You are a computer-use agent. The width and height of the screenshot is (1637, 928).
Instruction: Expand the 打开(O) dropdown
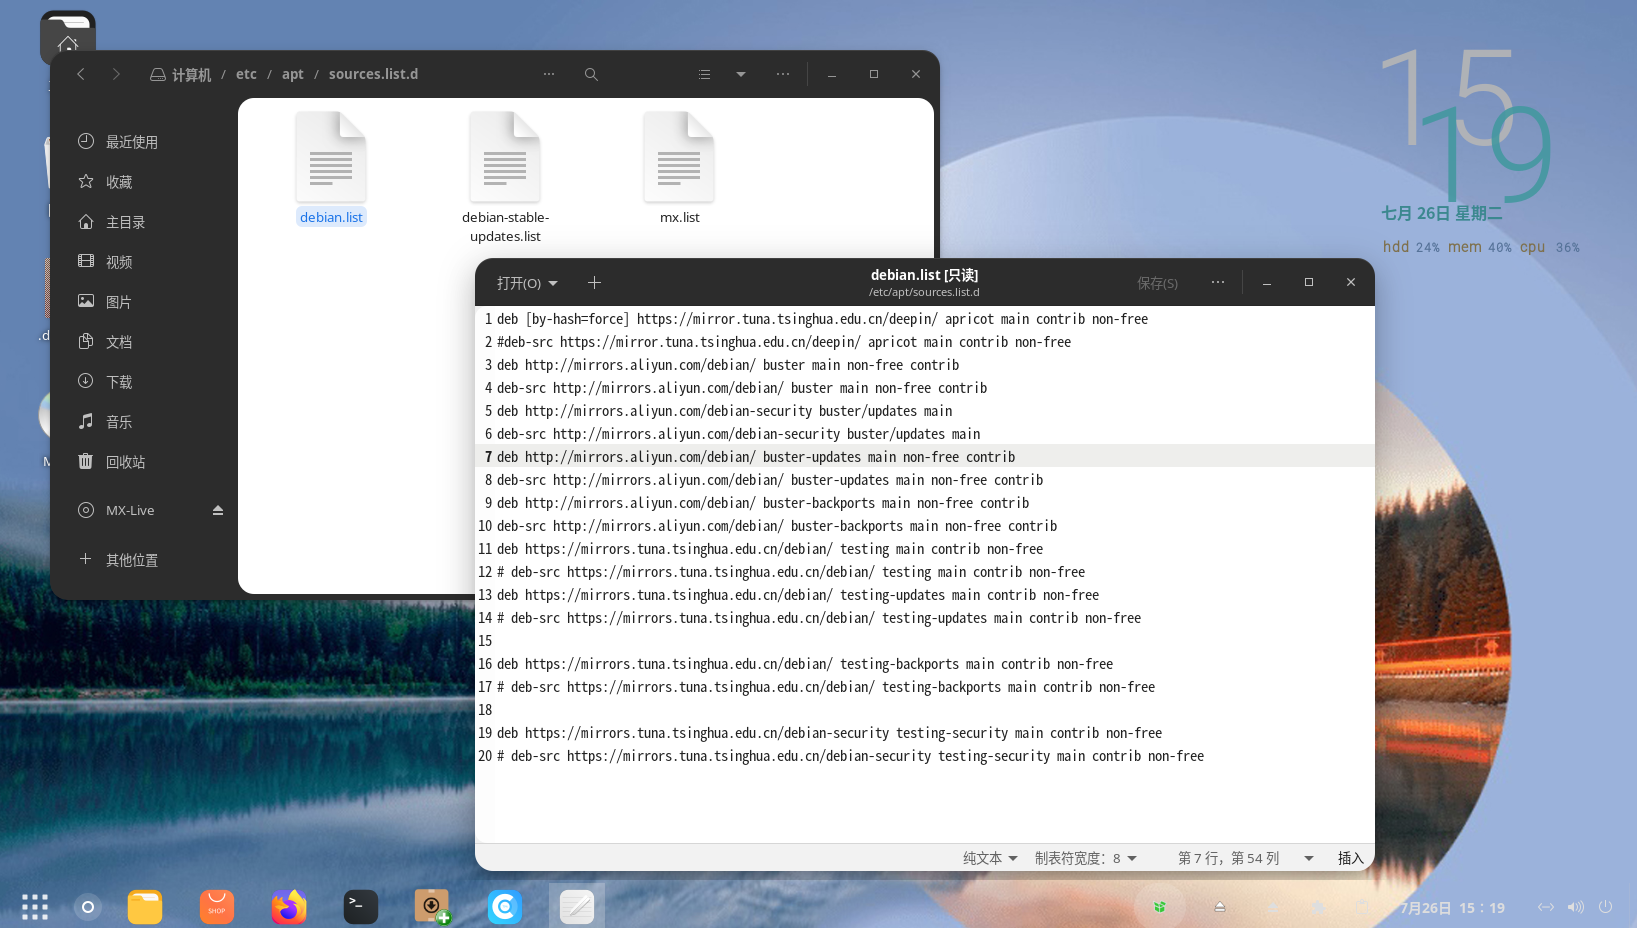pyautogui.click(x=527, y=283)
